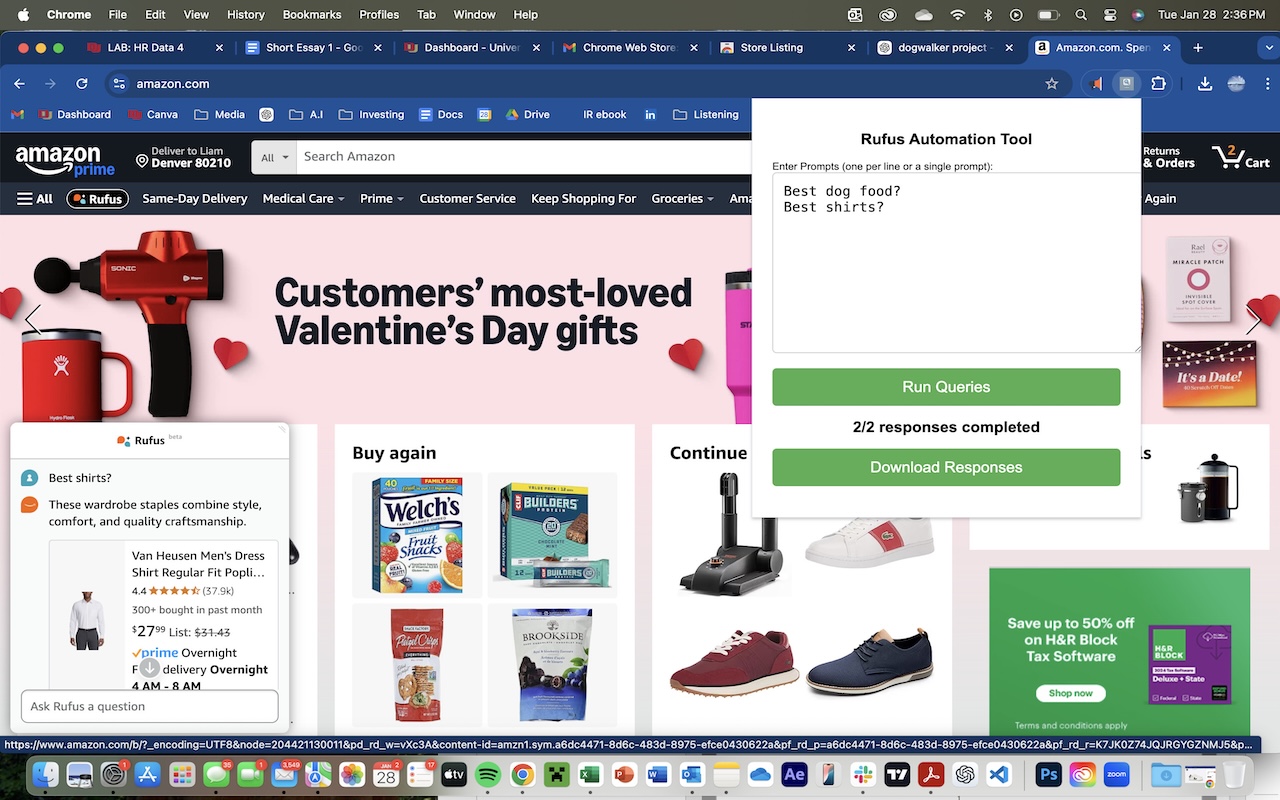Open the Welch's Fruit Snacks product
Image resolution: width=1280 pixels, height=800 pixels.
417,535
